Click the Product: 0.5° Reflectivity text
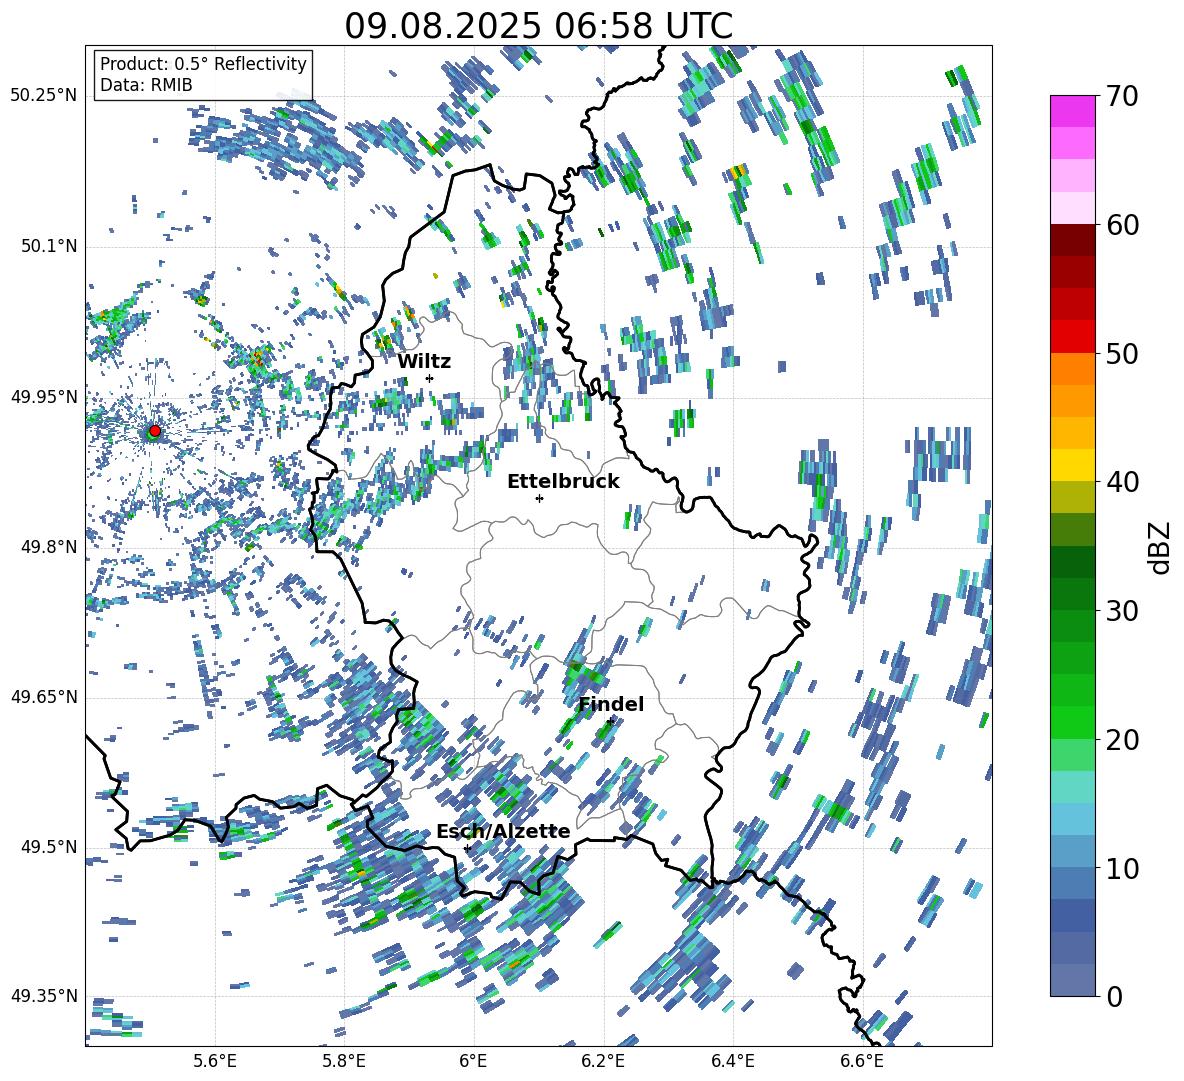The image size is (1184, 1081). (x=203, y=63)
